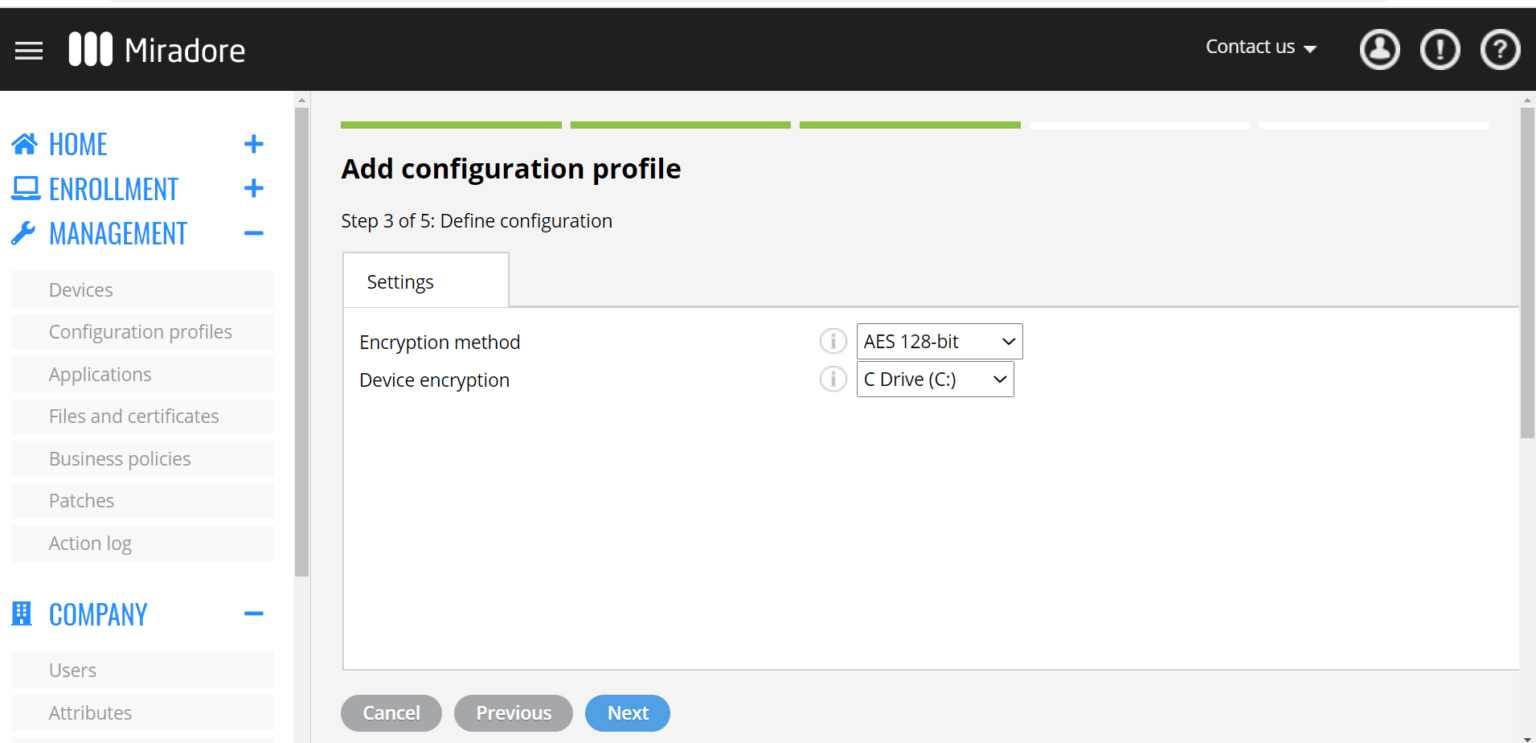1536x743 pixels.
Task: Open Configuration profiles in sidebar
Action: (140, 332)
